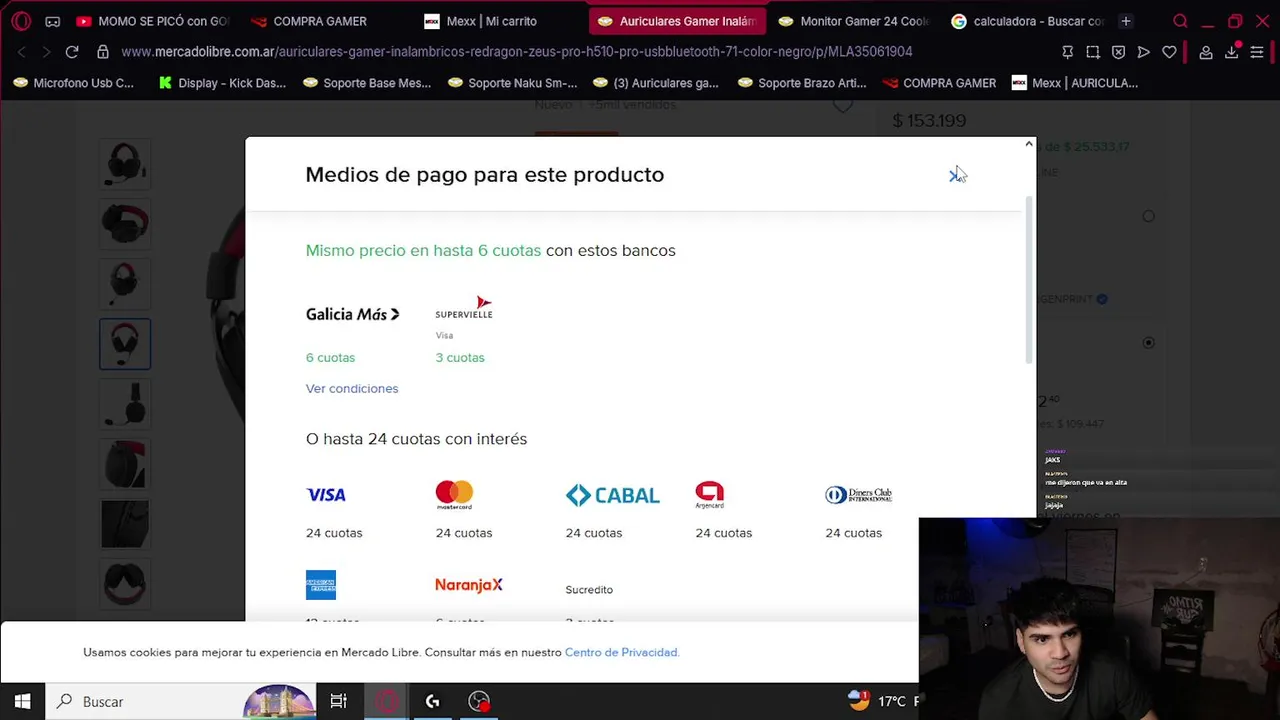The height and width of the screenshot is (720, 1280).
Task: Click the Argencard logo
Action: point(710,495)
